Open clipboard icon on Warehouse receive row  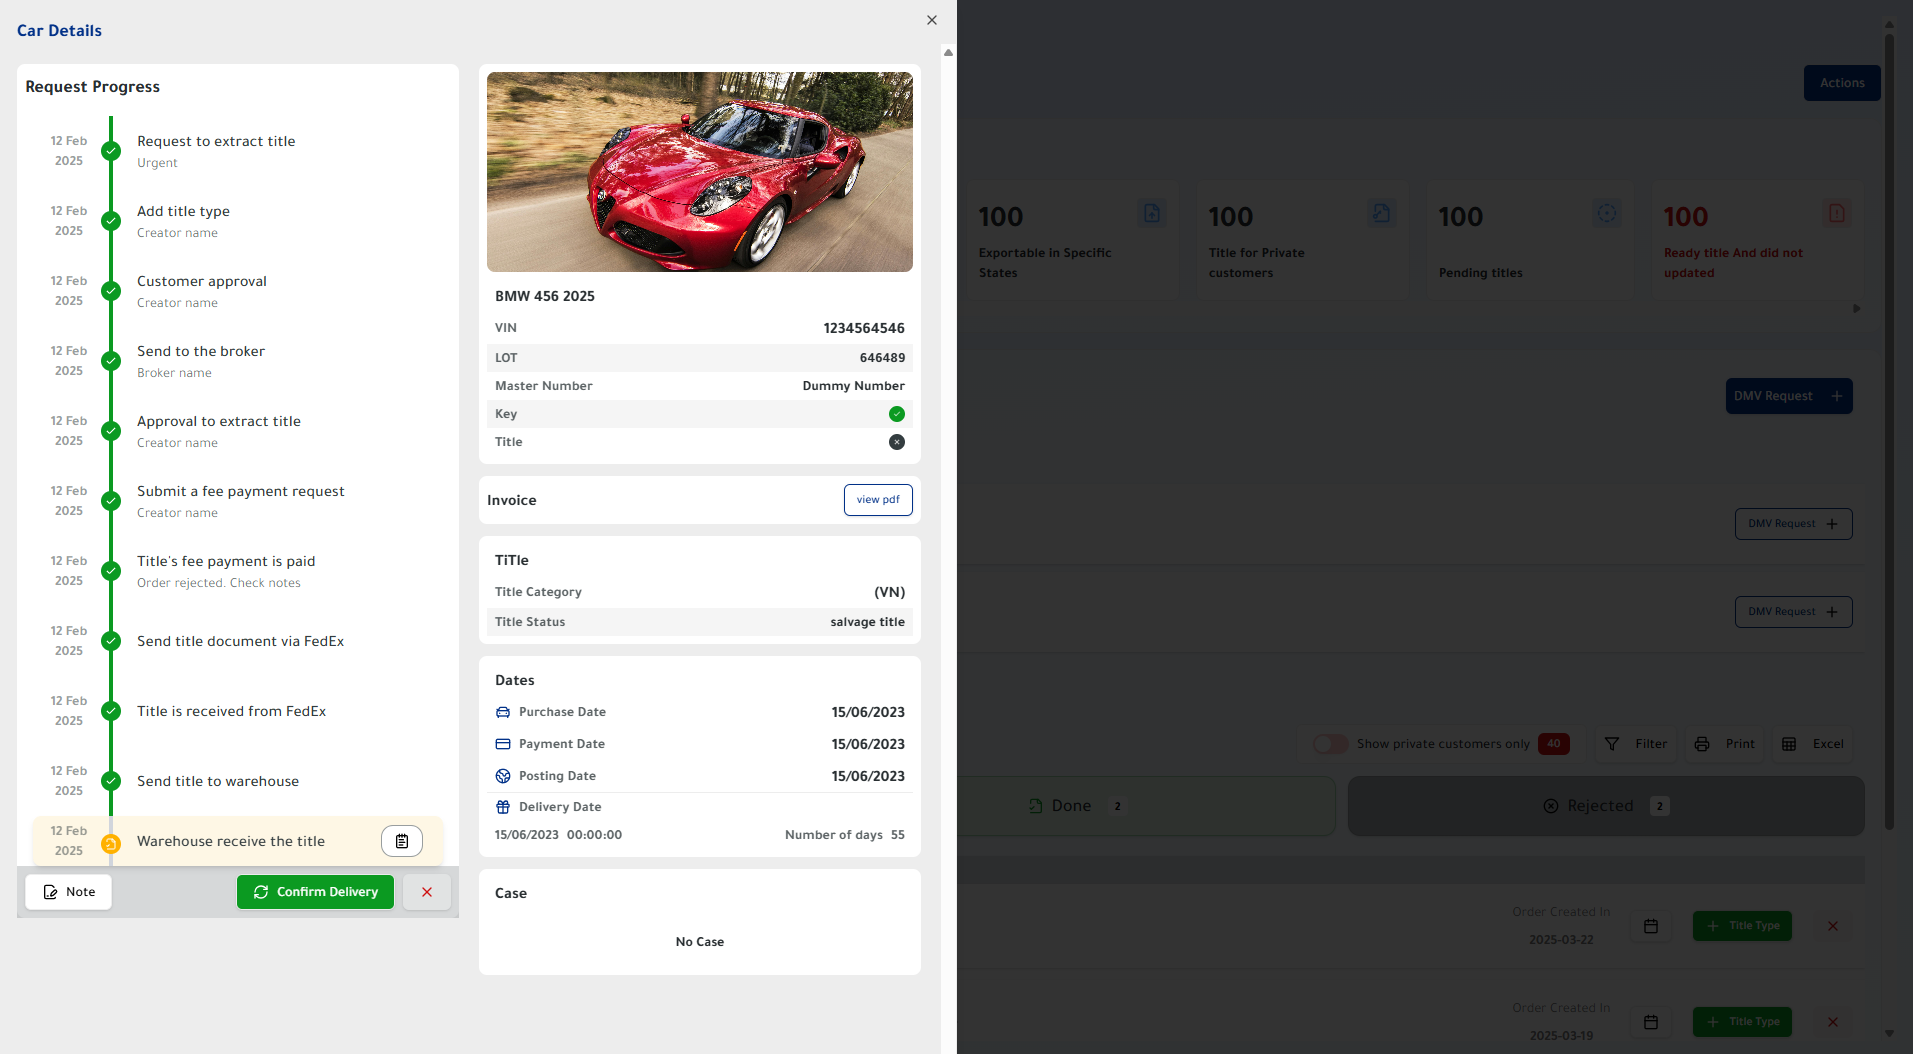tap(402, 841)
